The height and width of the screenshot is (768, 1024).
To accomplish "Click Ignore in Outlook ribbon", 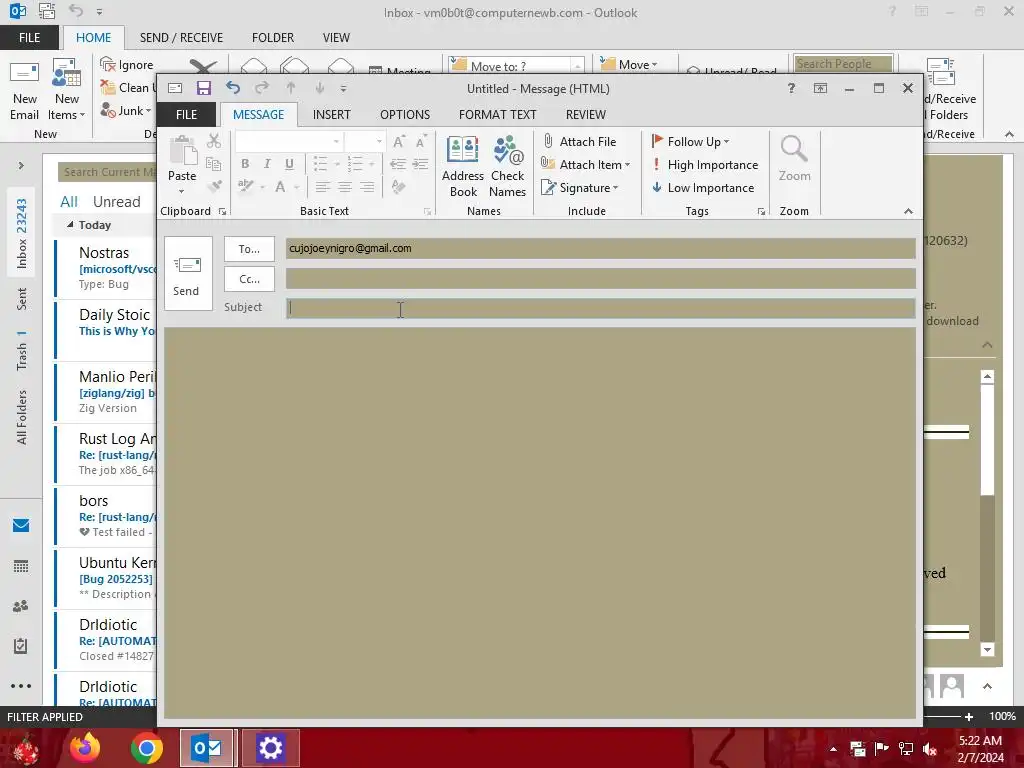I will 127,65.
